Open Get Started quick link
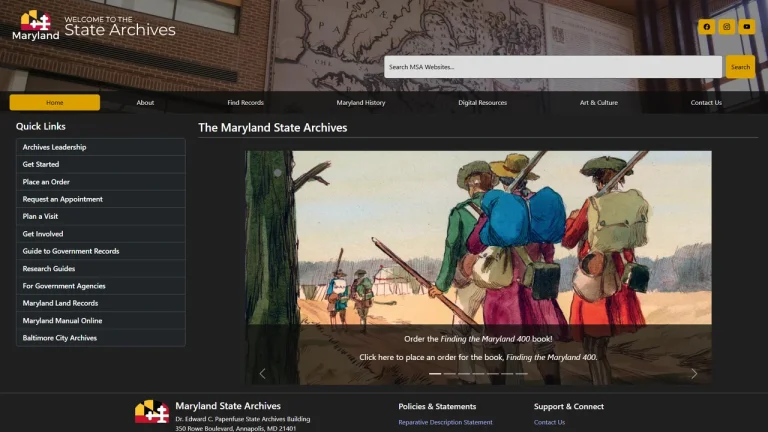Screen dimensions: 768x432 [100, 164]
